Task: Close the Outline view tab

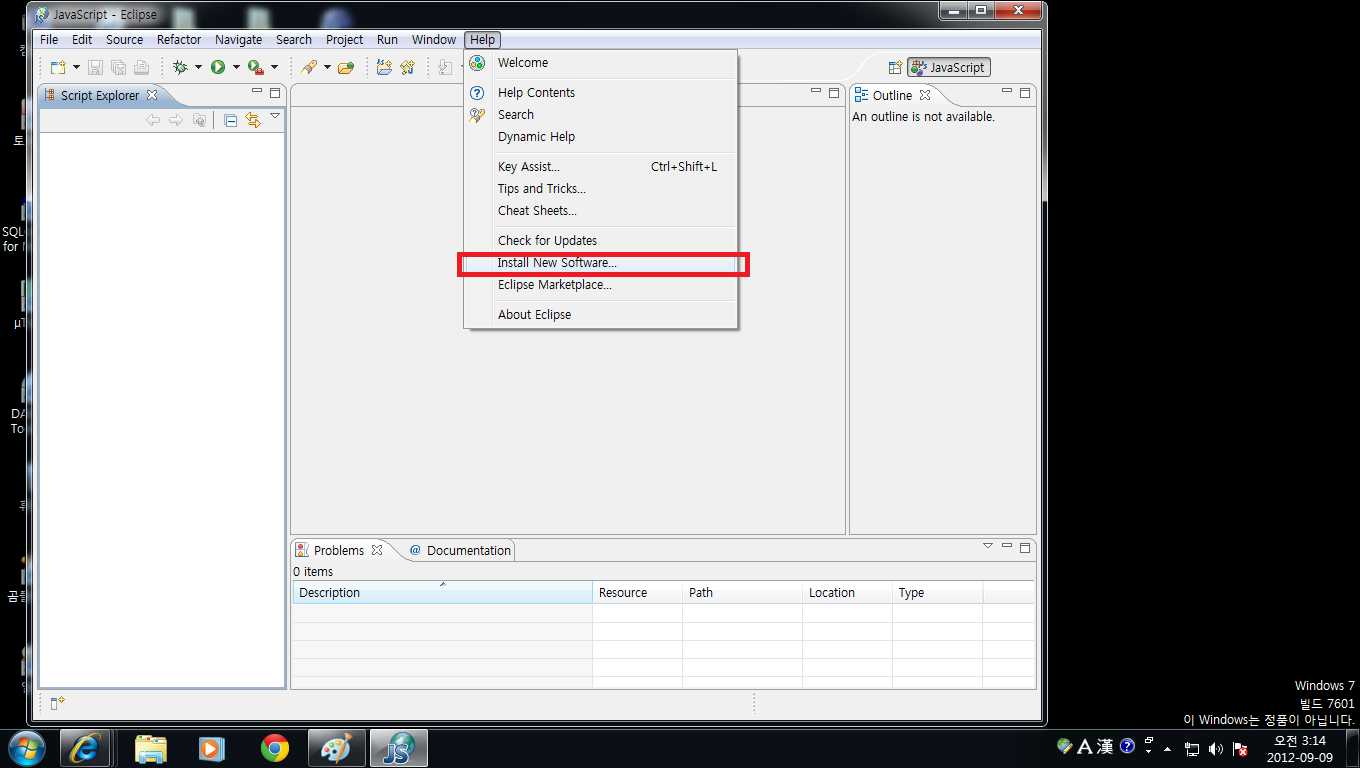Action: (925, 95)
